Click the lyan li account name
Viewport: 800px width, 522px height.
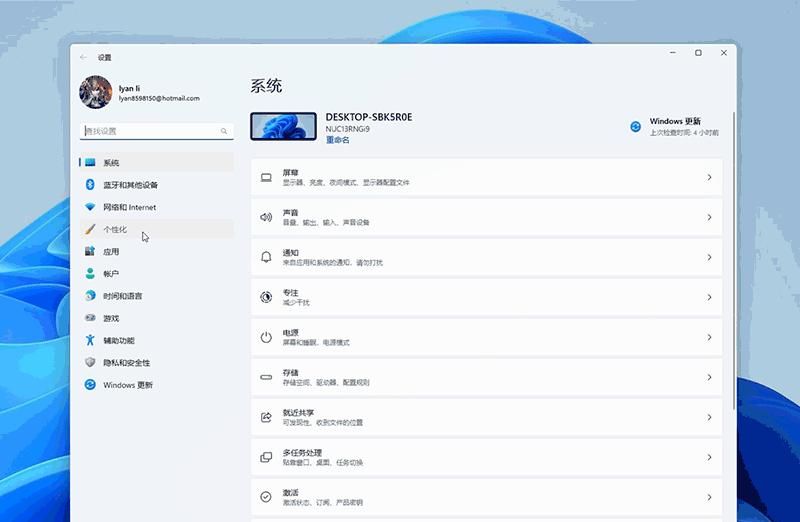tap(130, 88)
